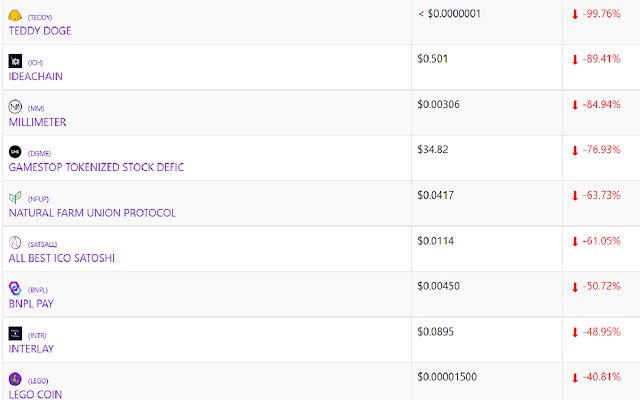Click the SATSALL coin logo
Viewport: 640px width, 400px height.
[15, 243]
